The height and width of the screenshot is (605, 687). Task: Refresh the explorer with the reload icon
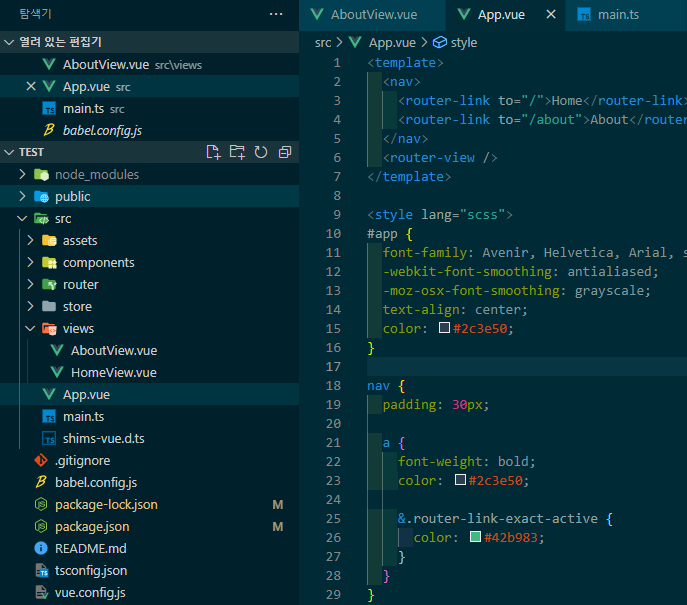coord(261,152)
